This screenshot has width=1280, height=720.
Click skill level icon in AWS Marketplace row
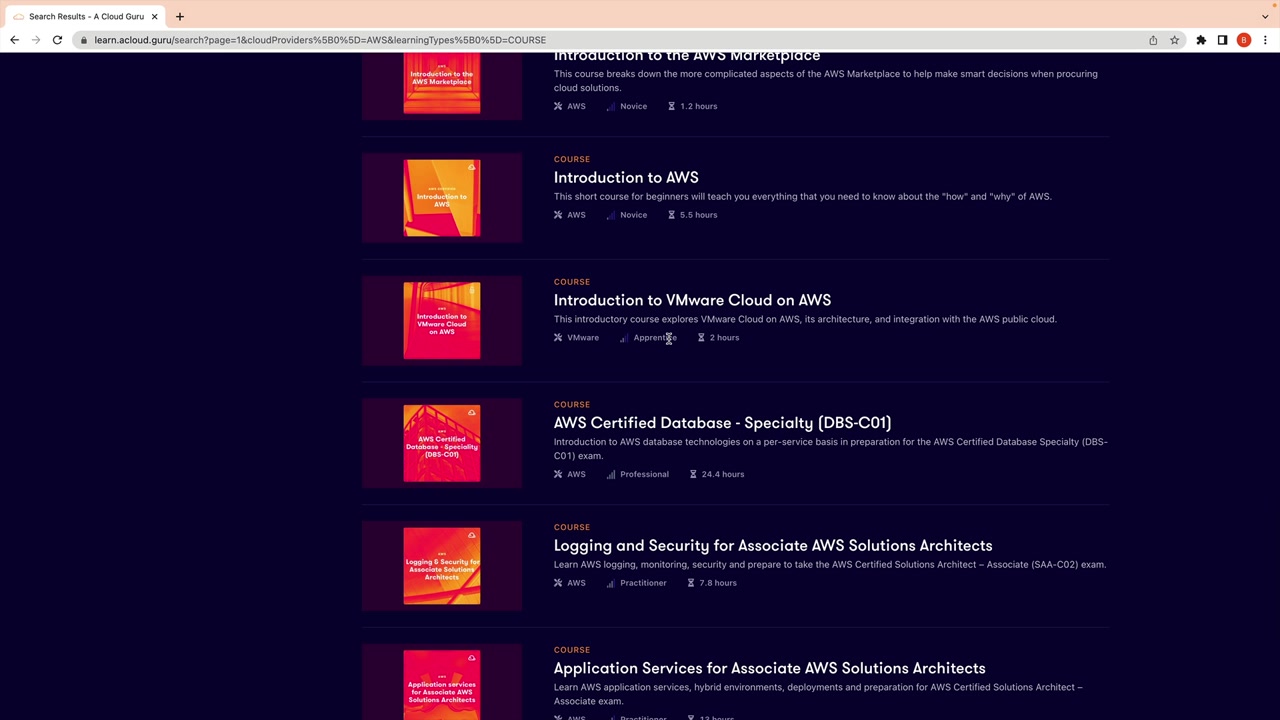pos(611,106)
